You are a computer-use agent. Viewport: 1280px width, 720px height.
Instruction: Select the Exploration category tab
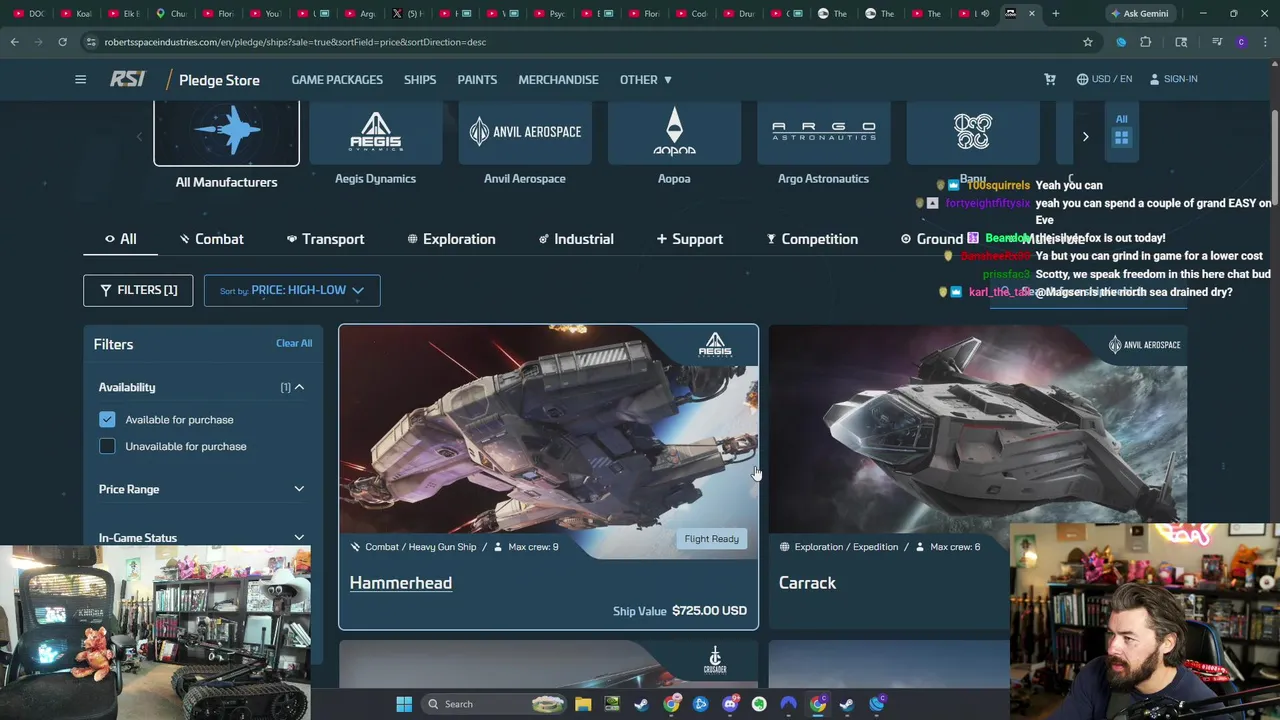coord(451,239)
